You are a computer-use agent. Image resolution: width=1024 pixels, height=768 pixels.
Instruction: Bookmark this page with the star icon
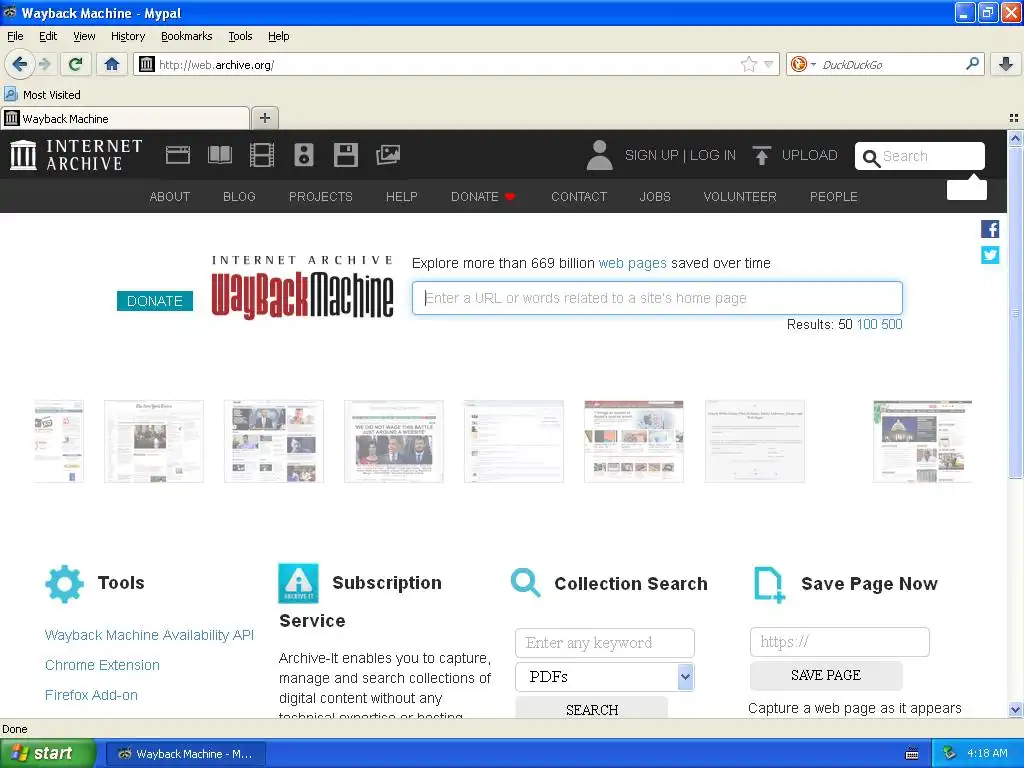(748, 64)
